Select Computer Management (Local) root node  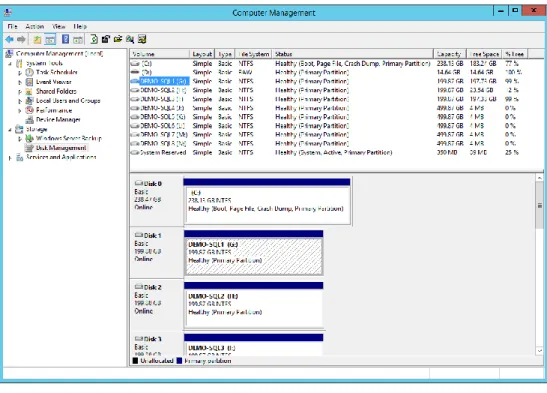coord(59,54)
